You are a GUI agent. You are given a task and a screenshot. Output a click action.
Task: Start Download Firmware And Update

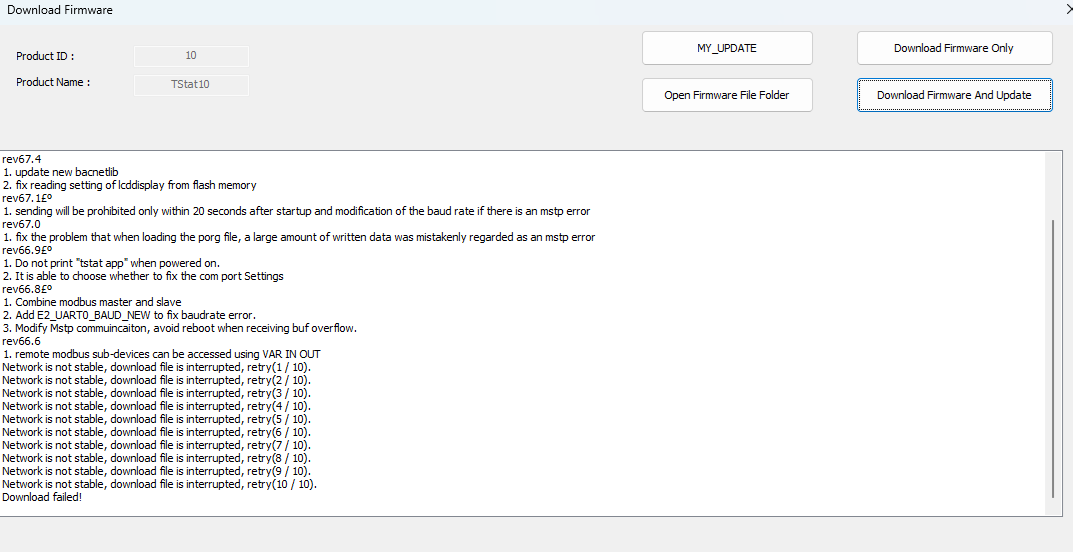pyautogui.click(x=954, y=95)
